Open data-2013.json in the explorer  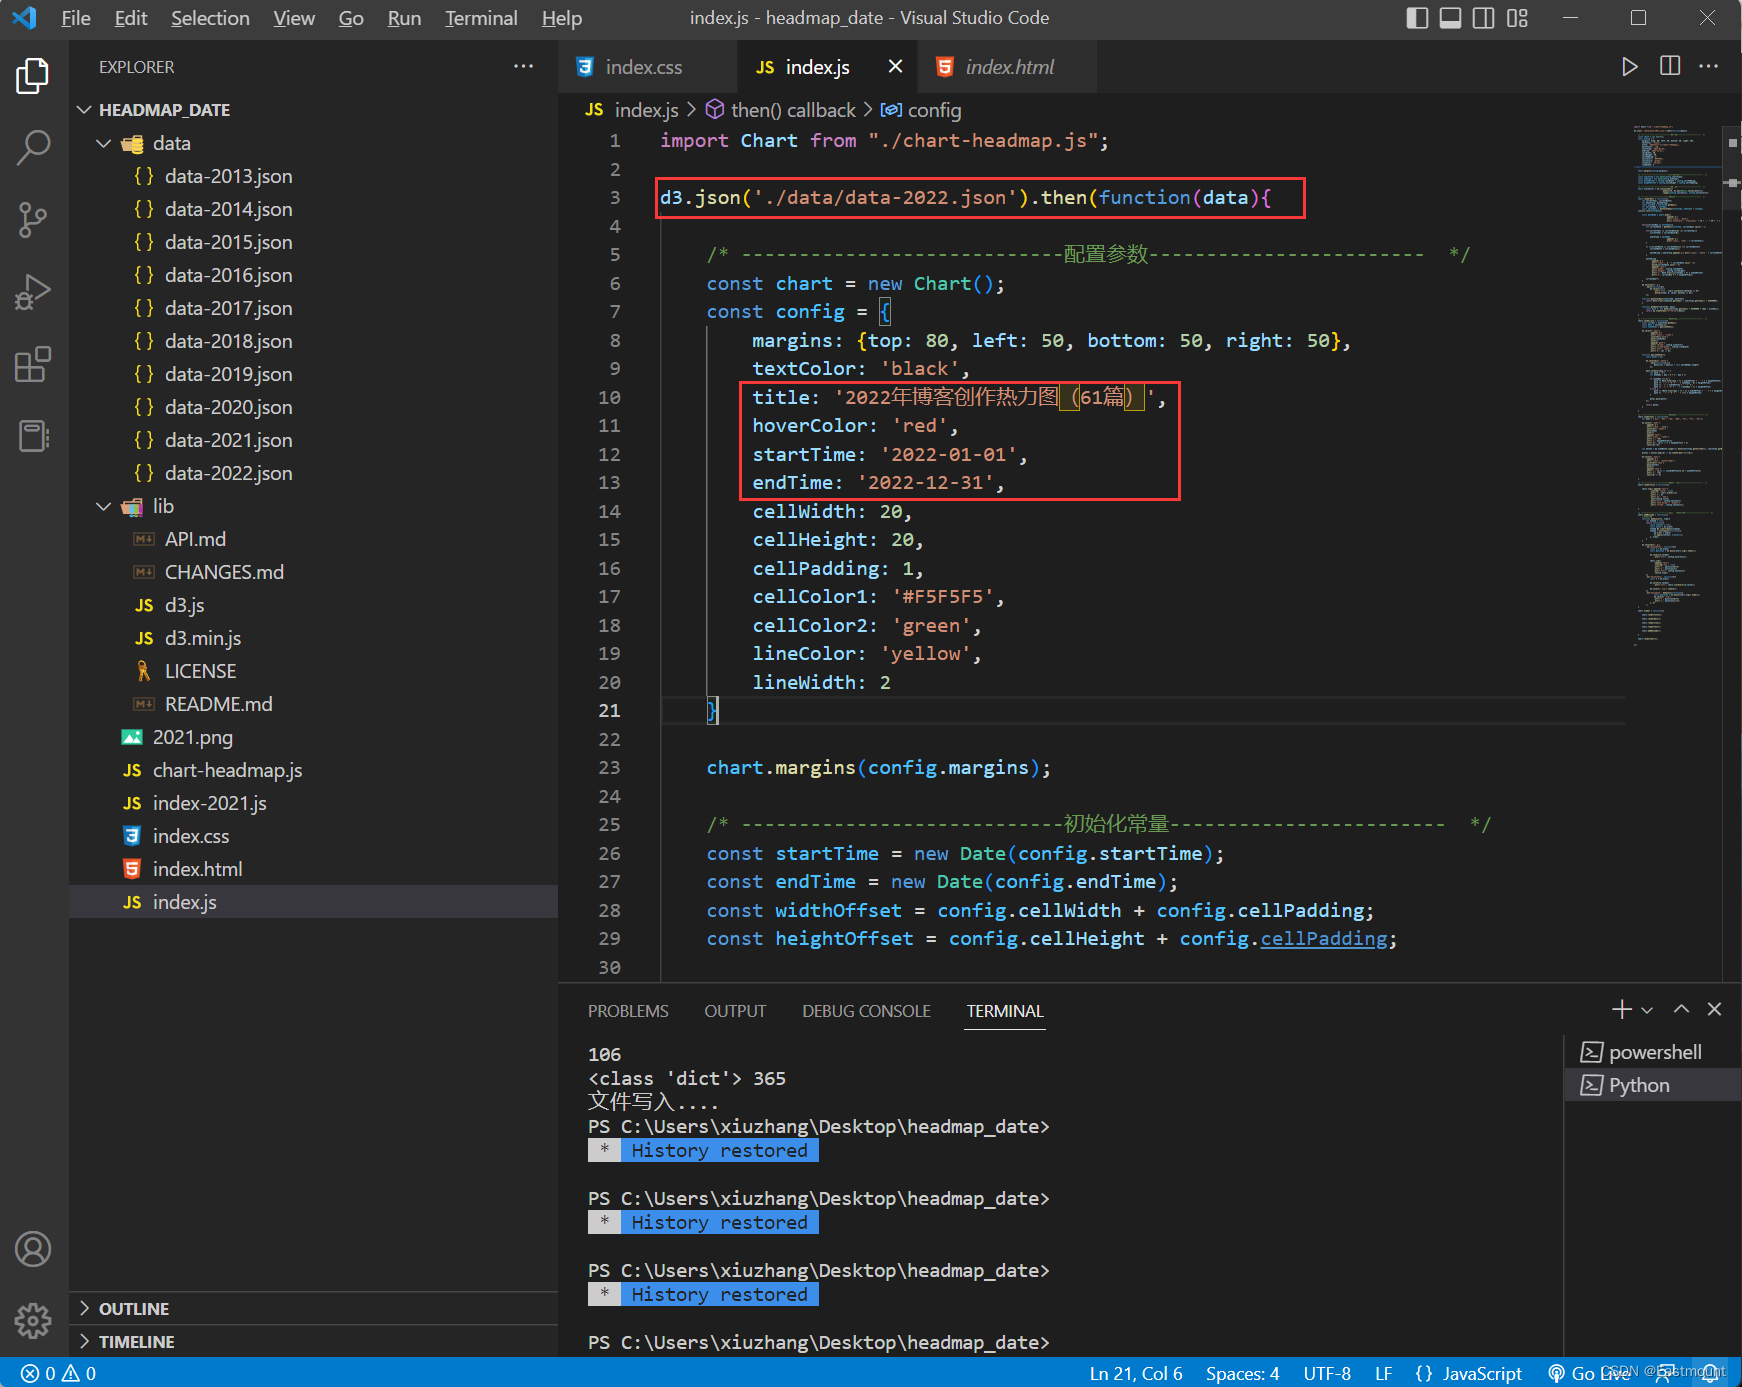coord(313,176)
